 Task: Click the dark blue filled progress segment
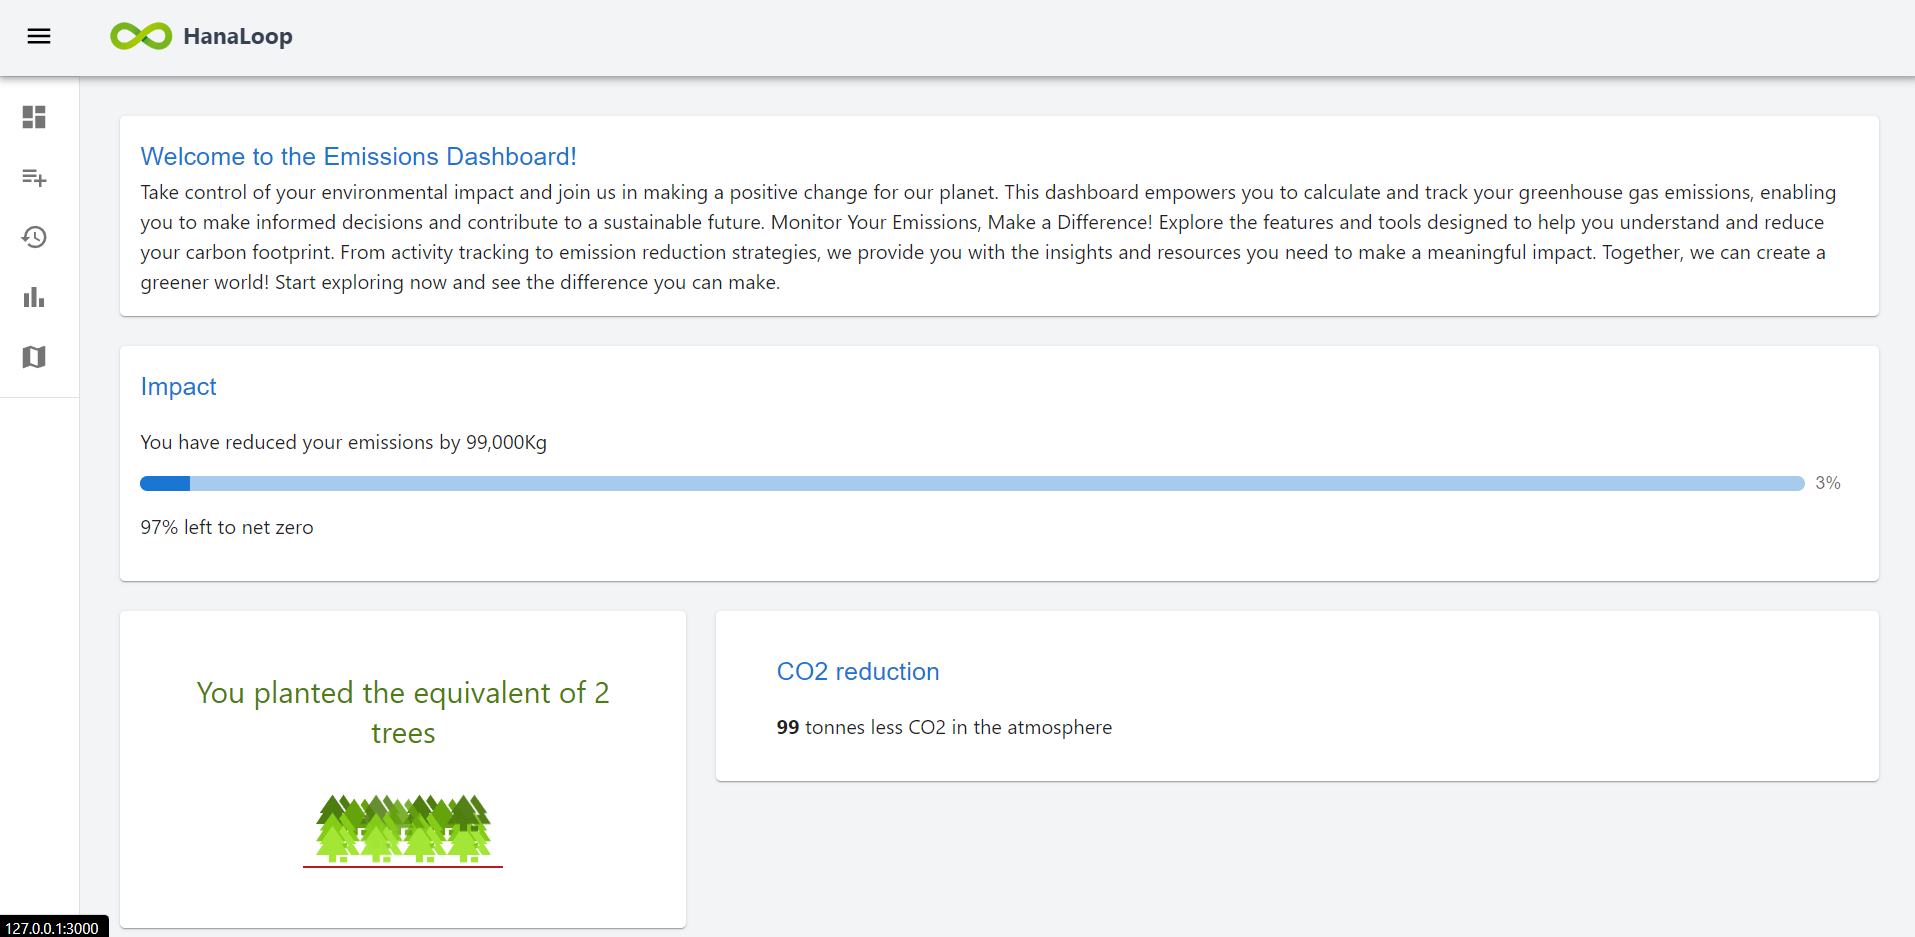pyautogui.click(x=165, y=484)
